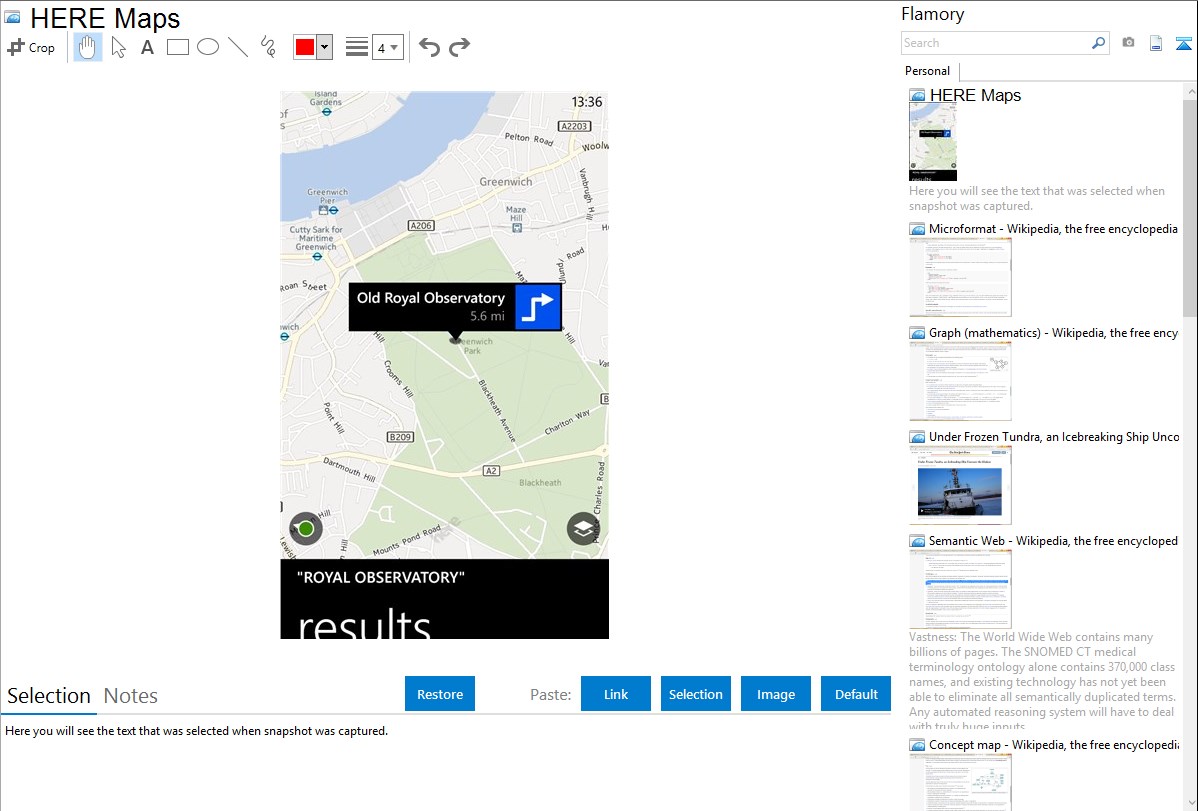Click the red color swatch
The image size is (1198, 811).
305,47
